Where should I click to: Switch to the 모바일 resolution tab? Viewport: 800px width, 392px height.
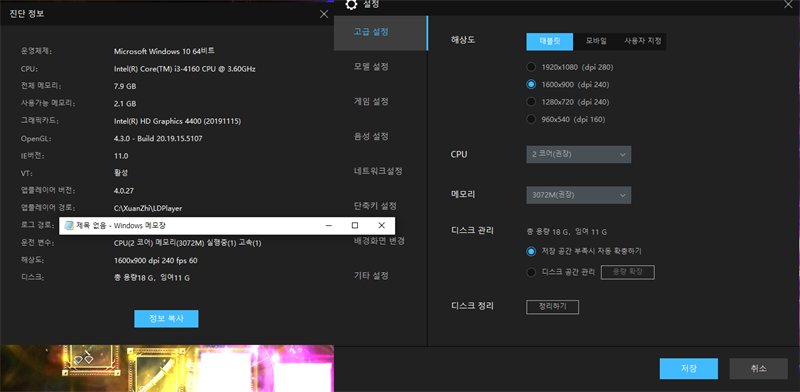pos(596,41)
